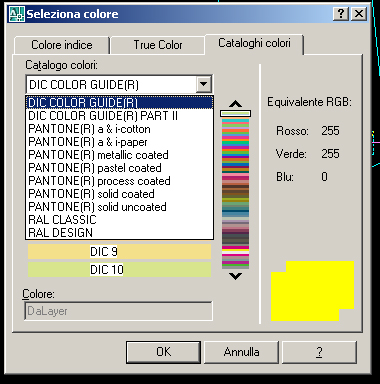The image size is (380, 384).
Task: Click the Rosso value 255
Action: pyautogui.click(x=330, y=131)
